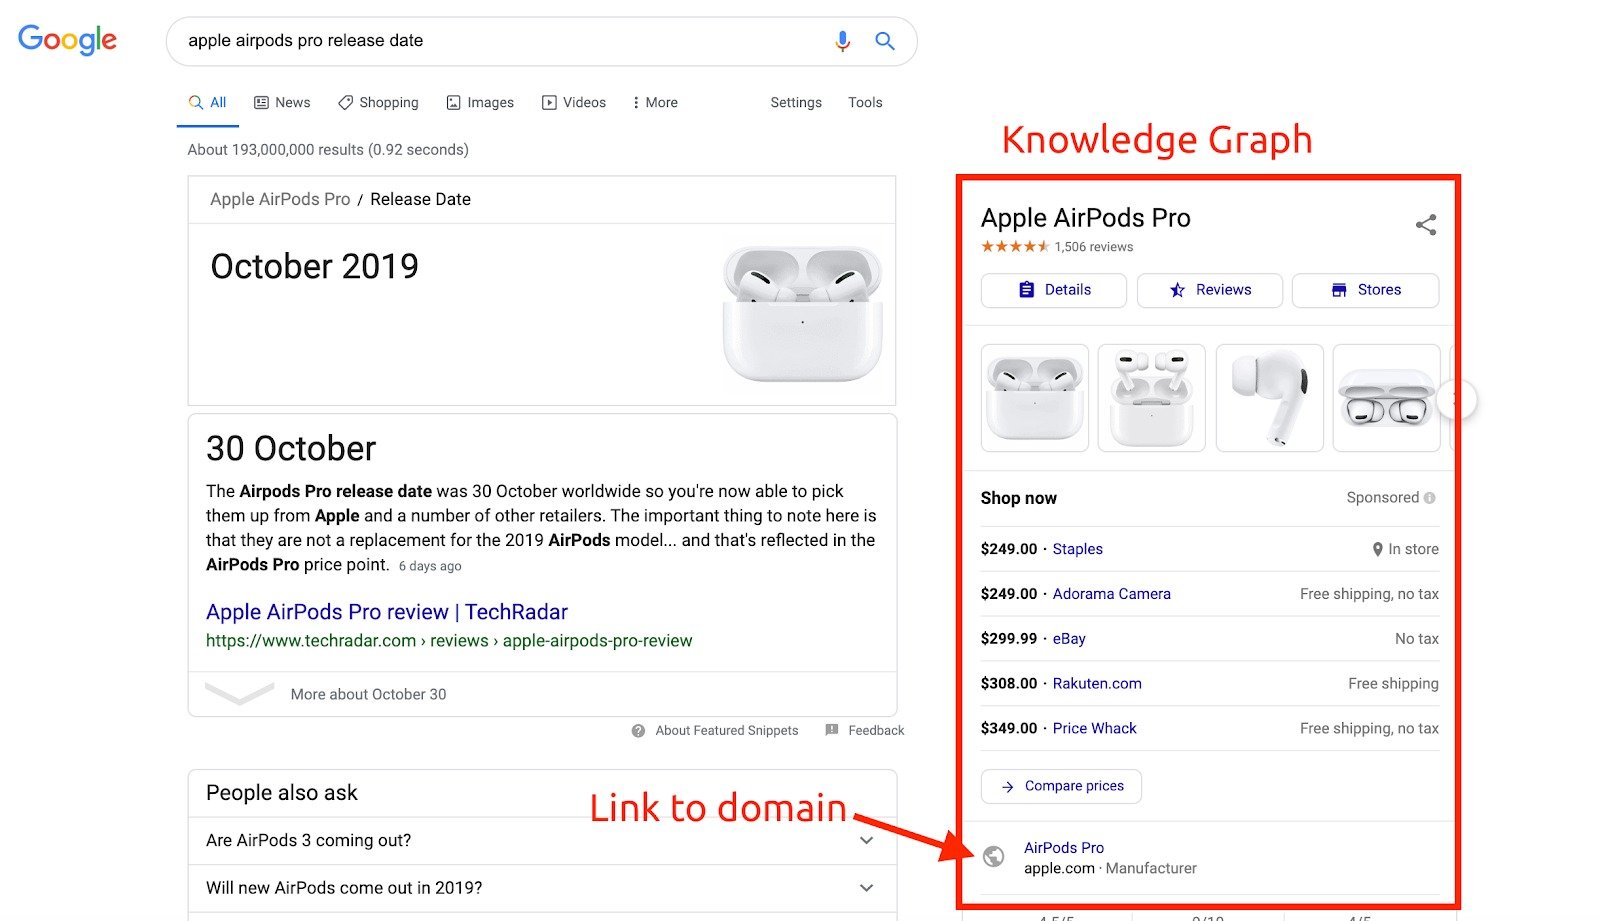Viewport: 1600px width, 921px height.
Task: Click the search input field
Action: [x=450, y=41]
